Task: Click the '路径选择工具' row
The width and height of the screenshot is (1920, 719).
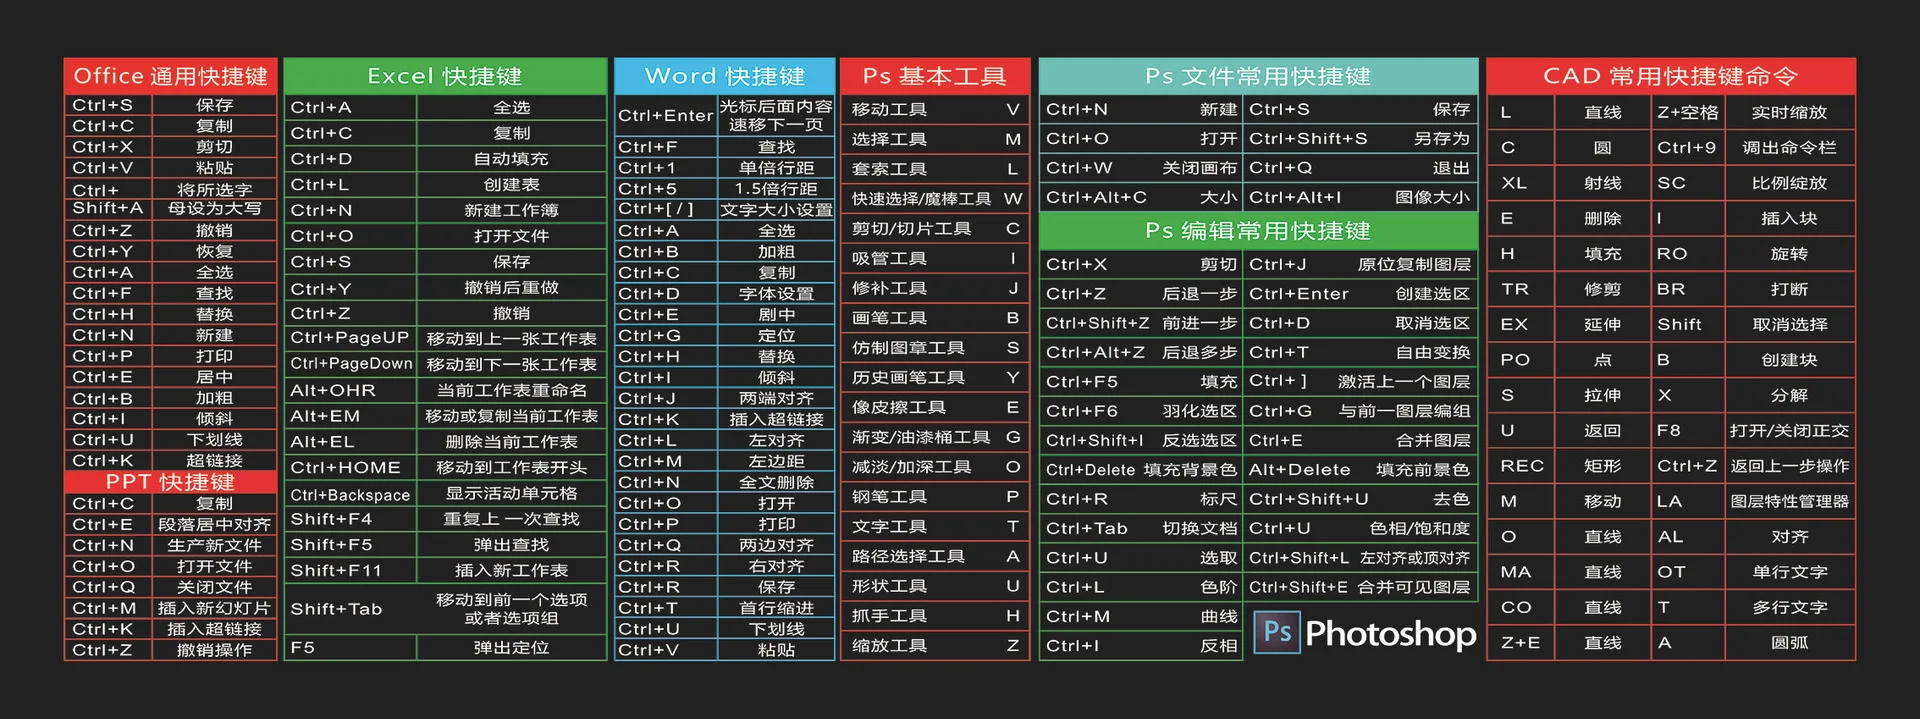Action: pyautogui.click(x=935, y=556)
